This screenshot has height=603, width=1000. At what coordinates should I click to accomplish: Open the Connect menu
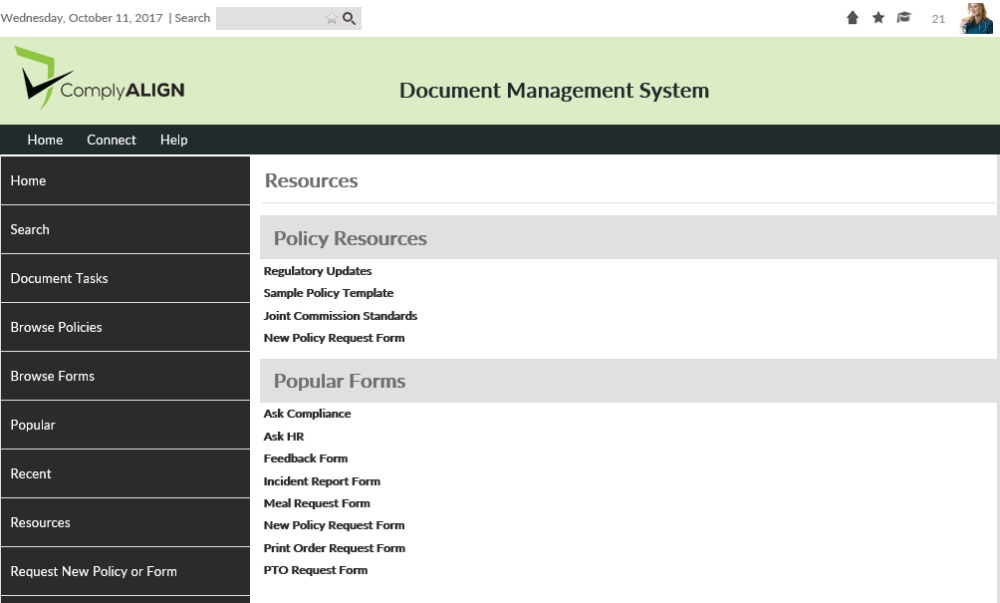click(x=112, y=140)
